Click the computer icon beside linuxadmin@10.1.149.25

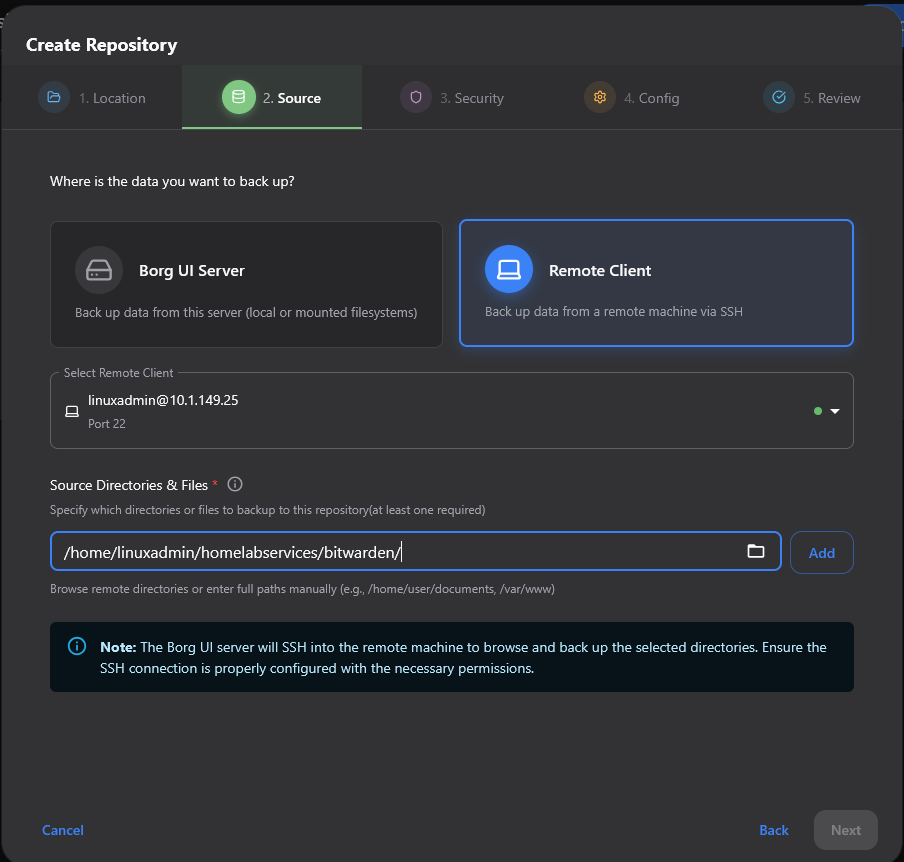tap(70, 411)
